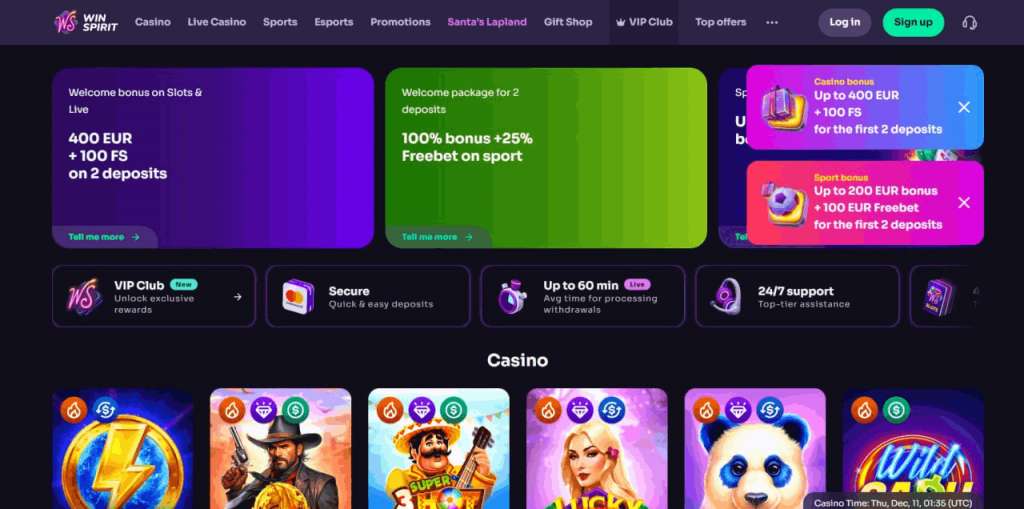Click Tell me more on purple banner

pos(104,237)
